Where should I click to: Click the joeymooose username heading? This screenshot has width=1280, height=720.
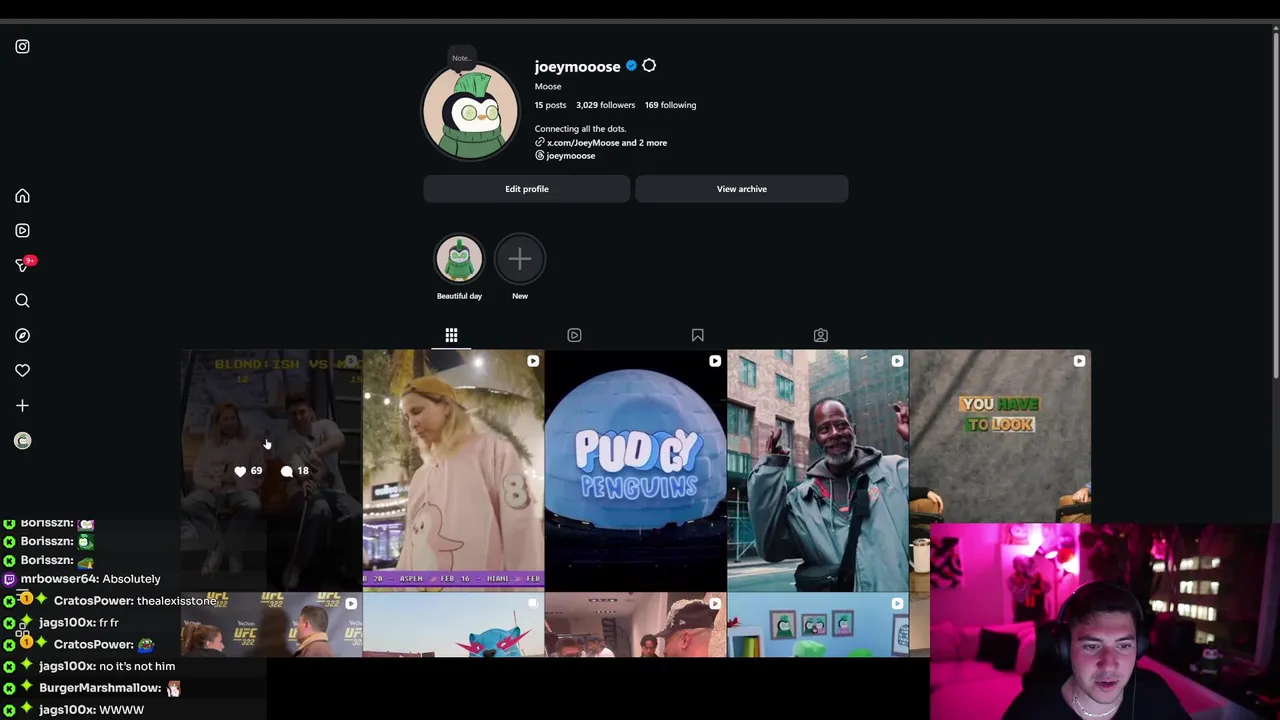[577, 67]
